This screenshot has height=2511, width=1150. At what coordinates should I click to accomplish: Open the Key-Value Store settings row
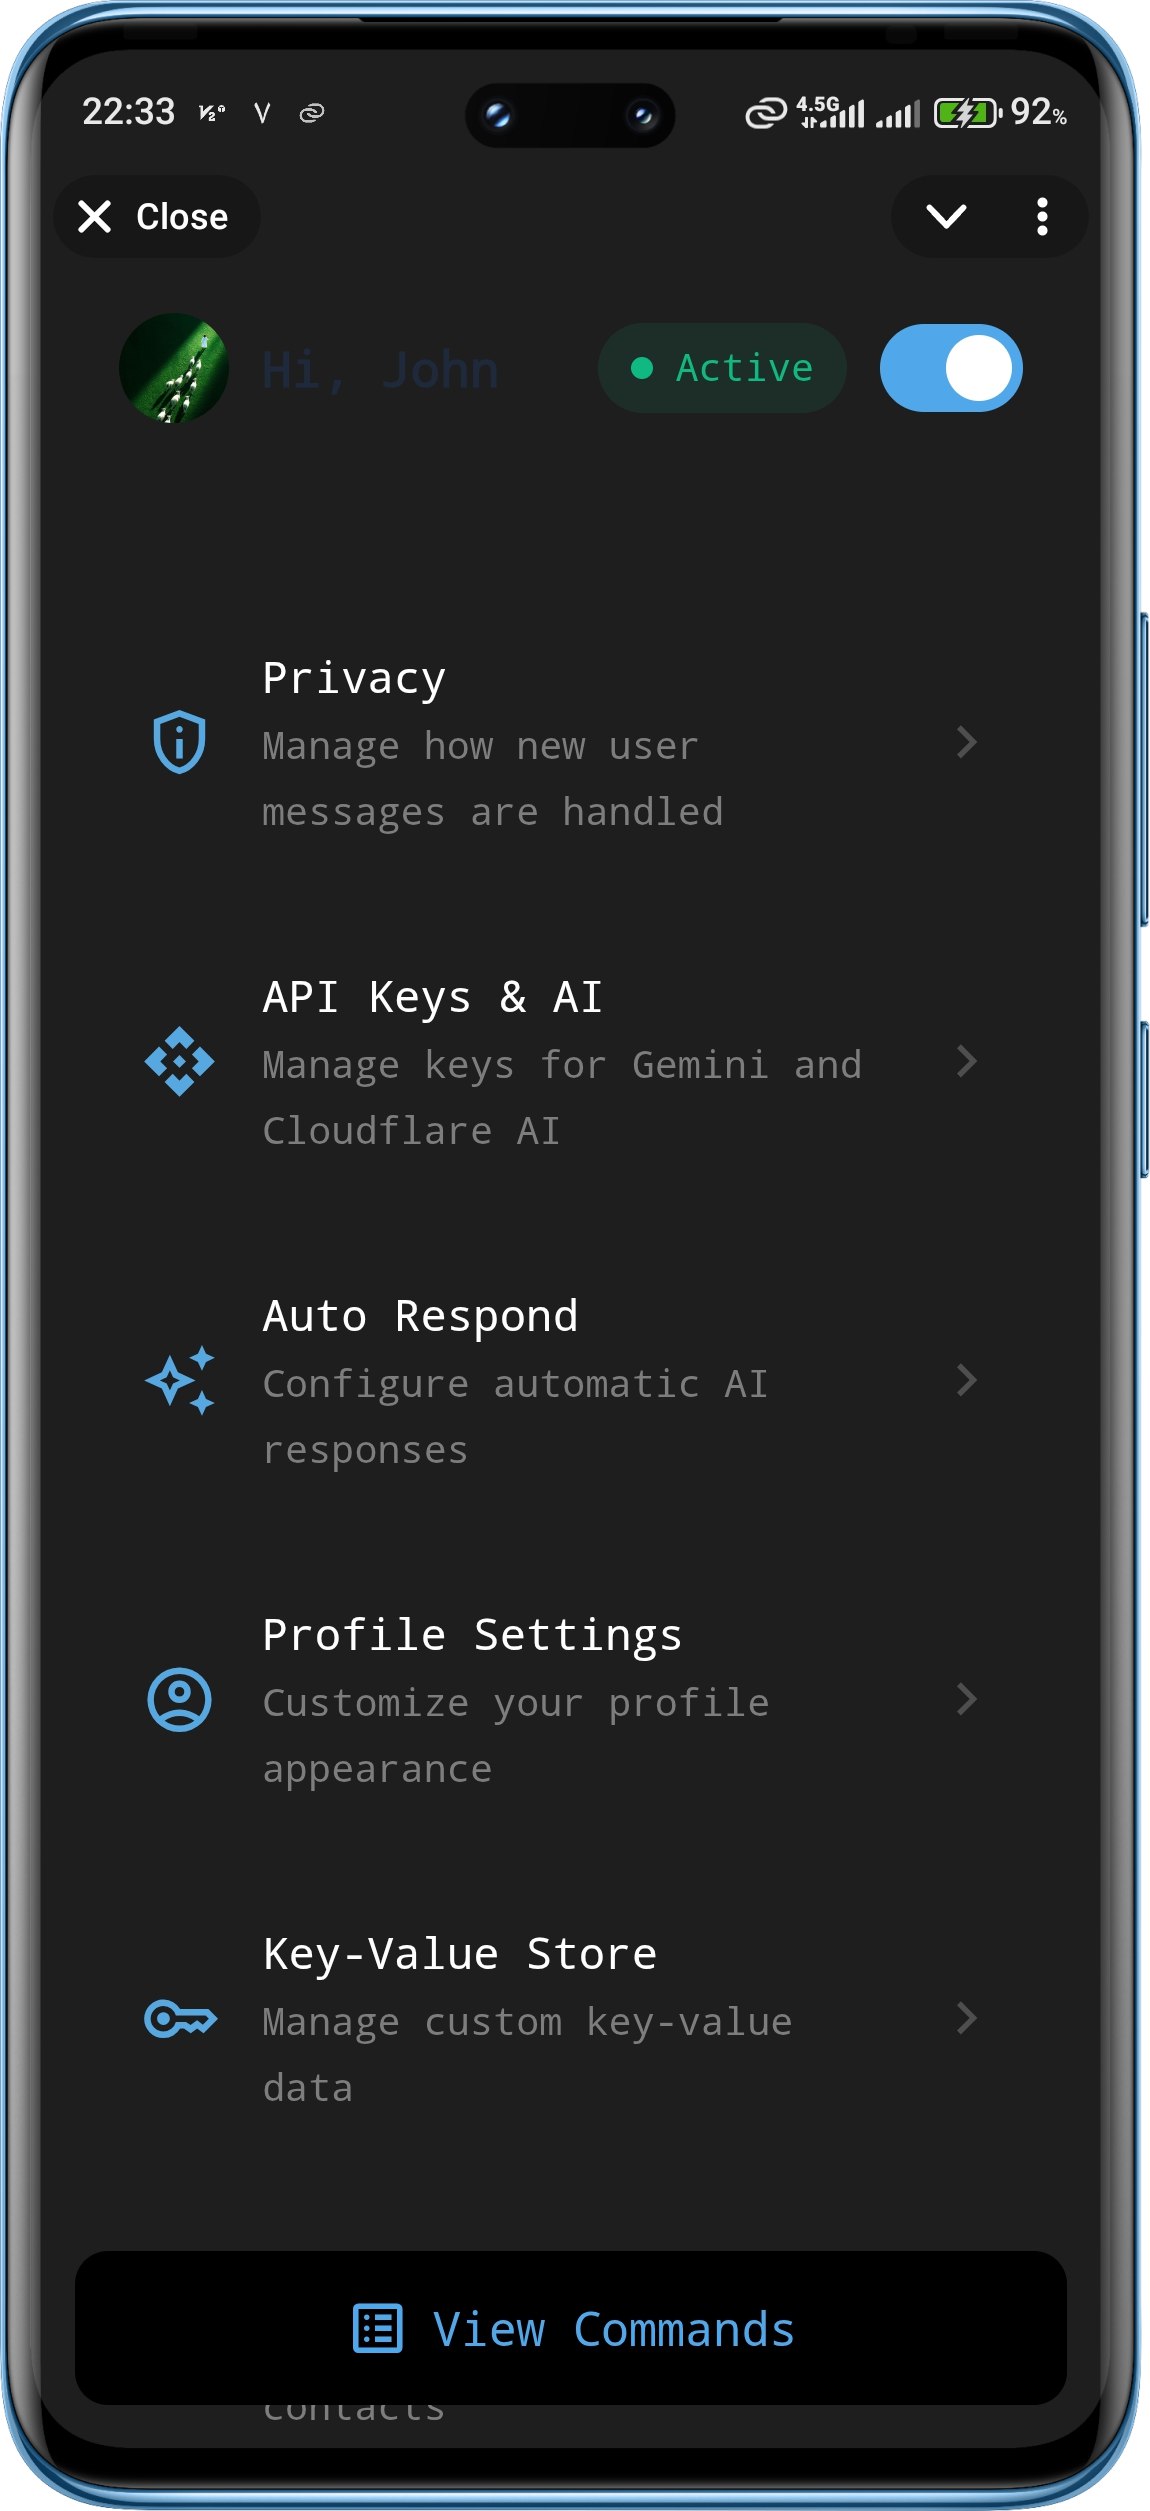click(x=575, y=2020)
